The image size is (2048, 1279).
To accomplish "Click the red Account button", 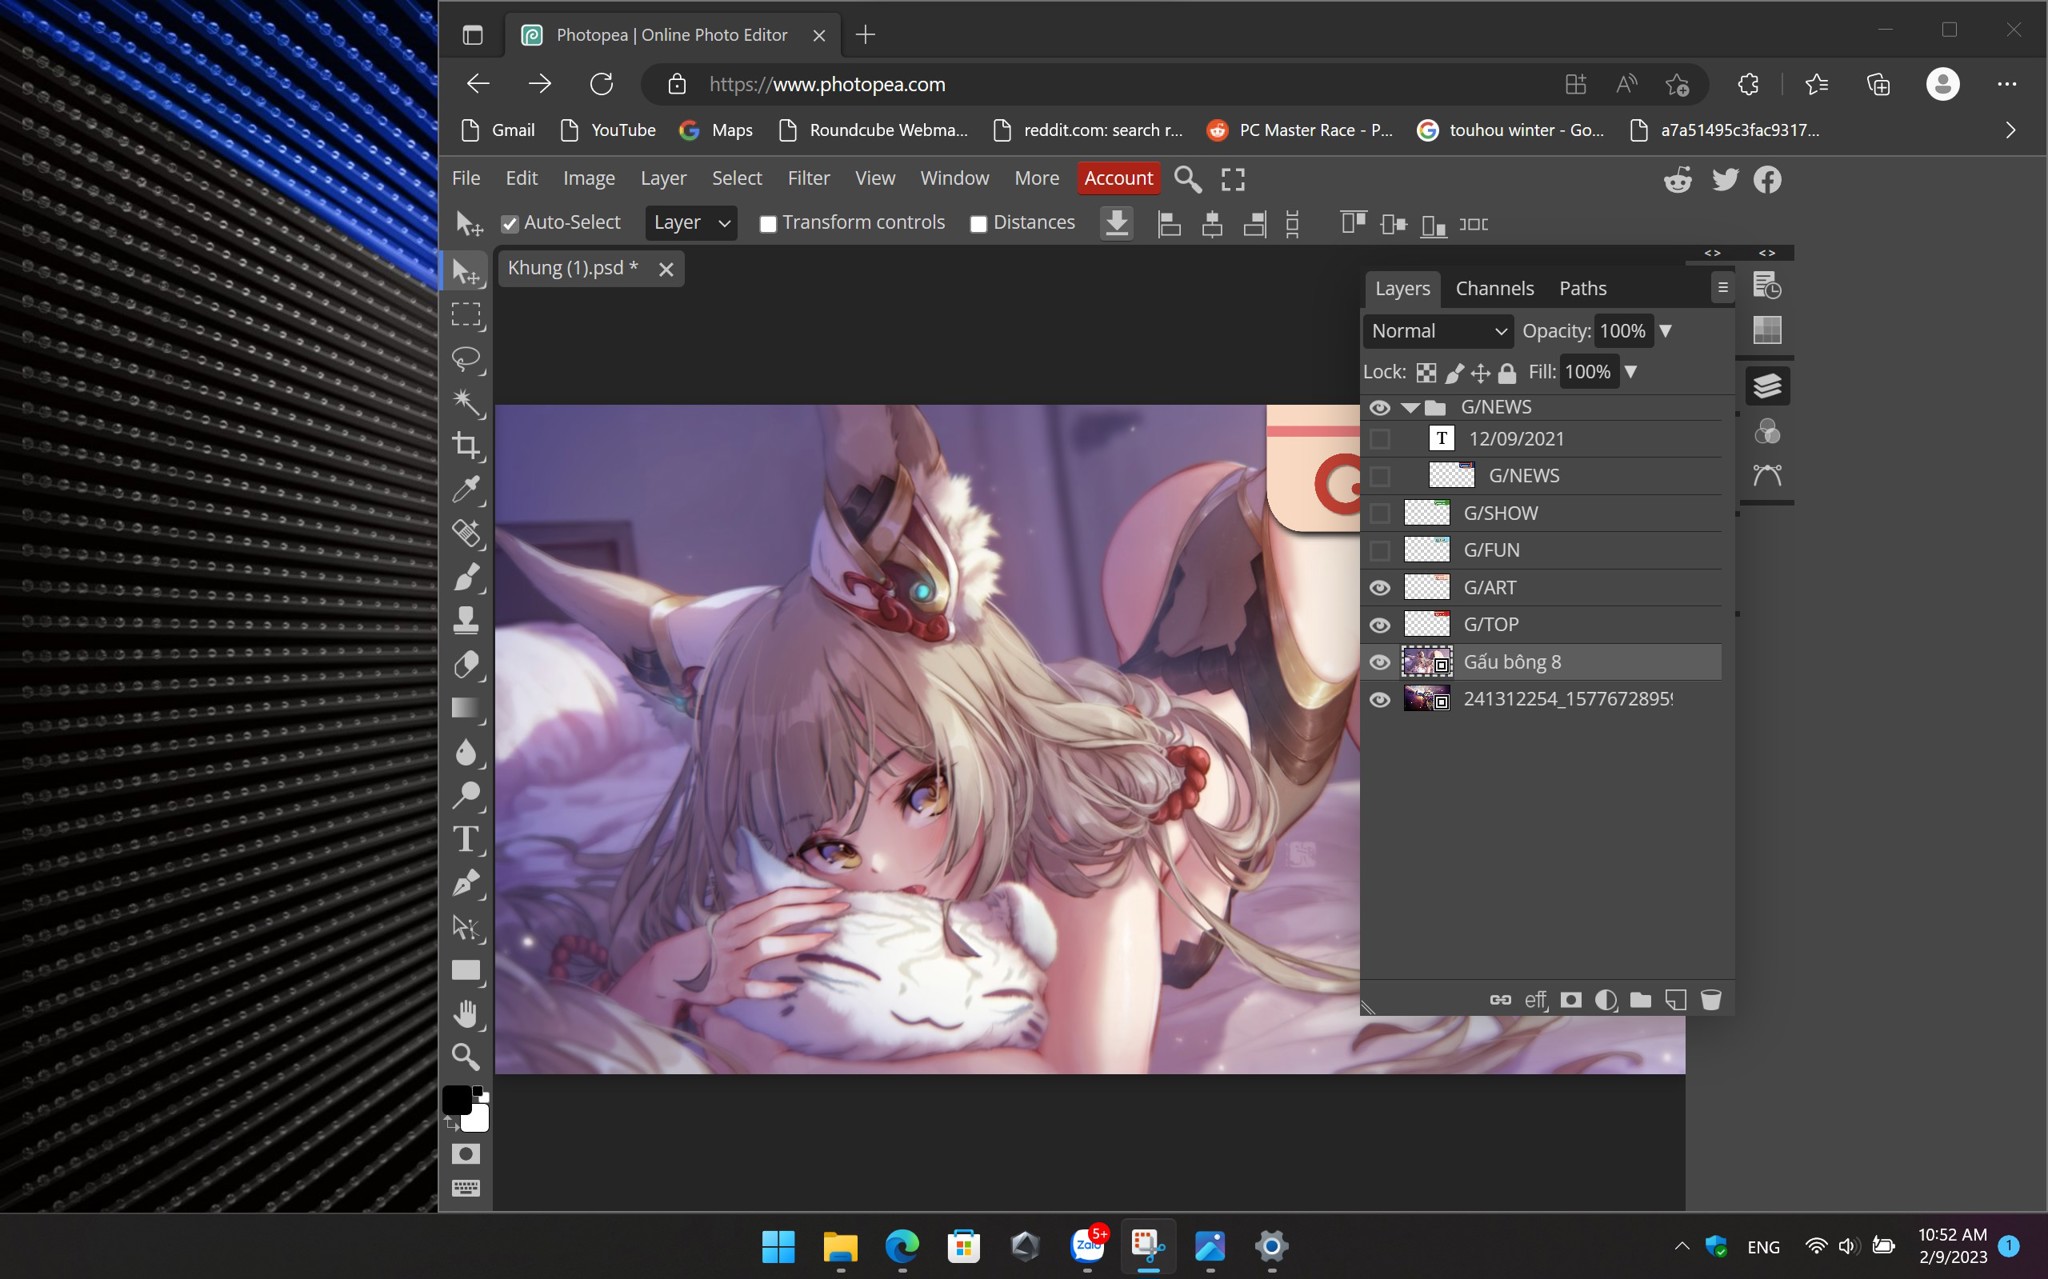I will (1118, 178).
